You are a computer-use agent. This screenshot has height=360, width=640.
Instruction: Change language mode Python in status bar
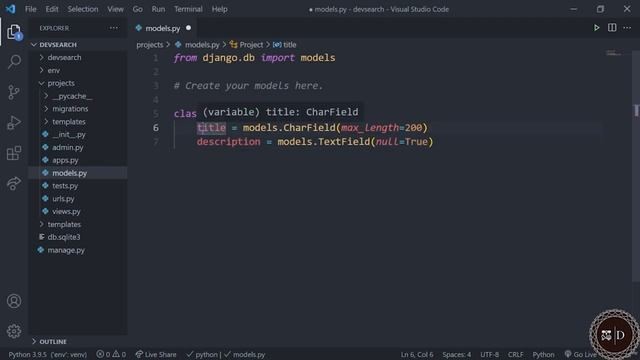(x=543, y=354)
